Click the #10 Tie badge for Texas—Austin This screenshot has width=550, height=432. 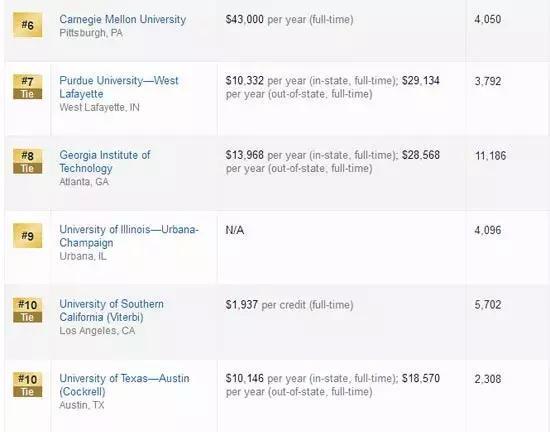(x=27, y=385)
